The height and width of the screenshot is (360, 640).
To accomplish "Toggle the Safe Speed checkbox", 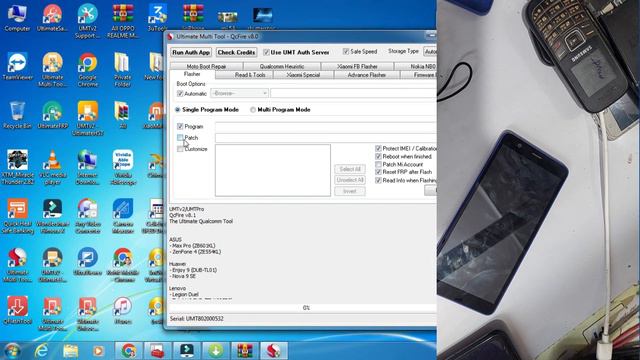I will point(346,51).
